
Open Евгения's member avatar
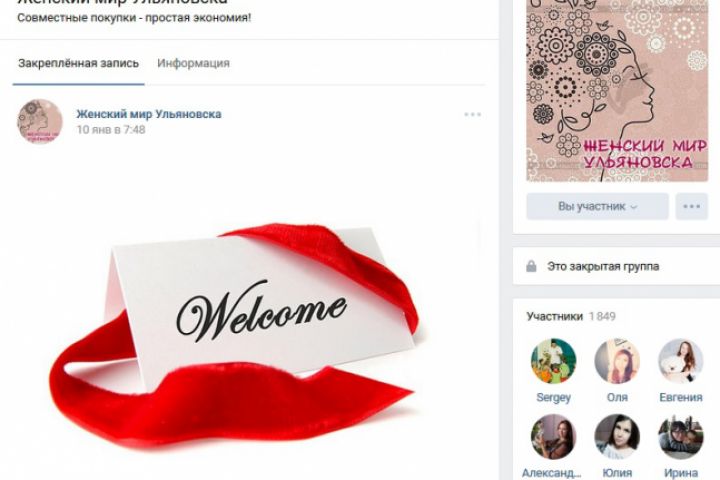click(681, 361)
